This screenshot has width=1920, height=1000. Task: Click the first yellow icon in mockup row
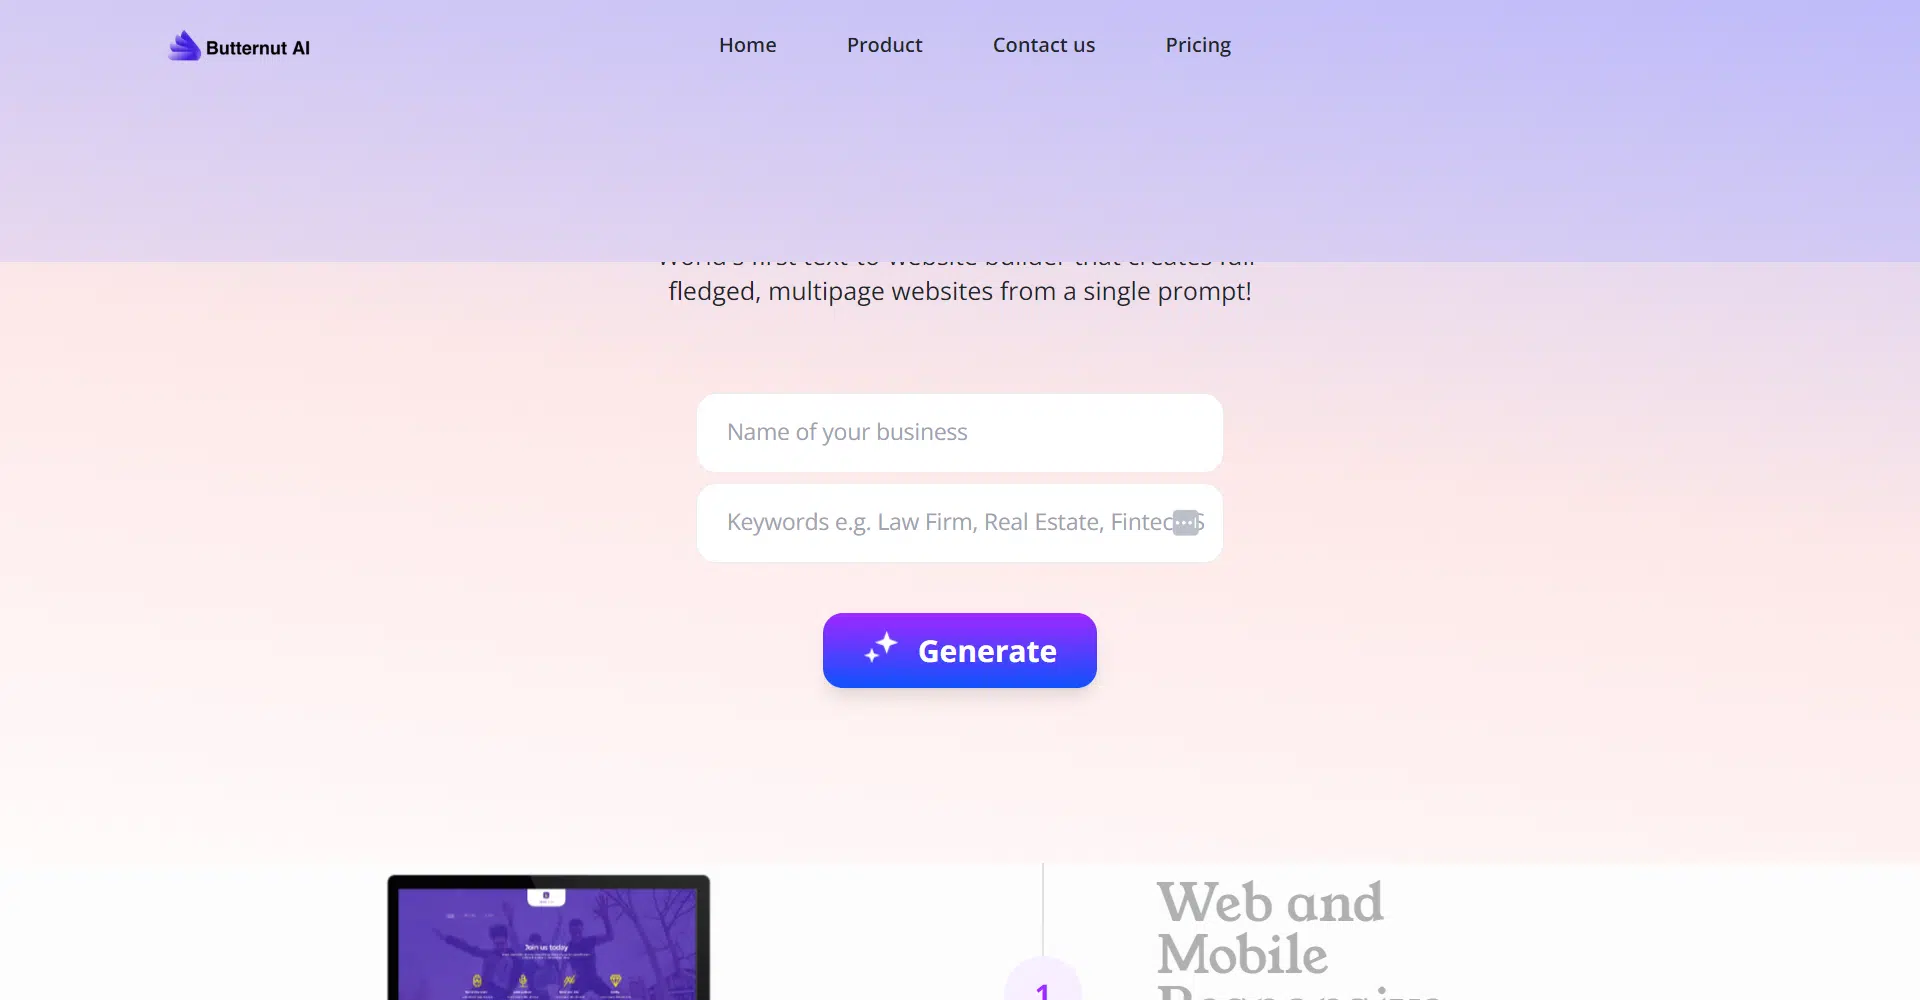[477, 981]
